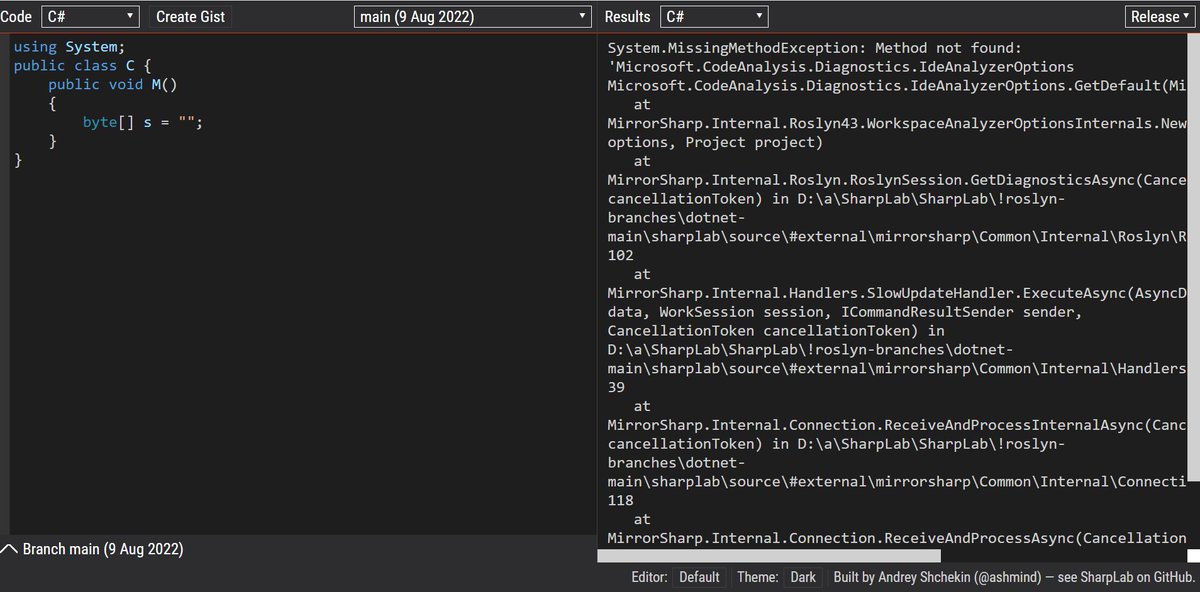Open the Results C# output dropdown
Screen dimensions: 1200x592
click(x=714, y=17)
